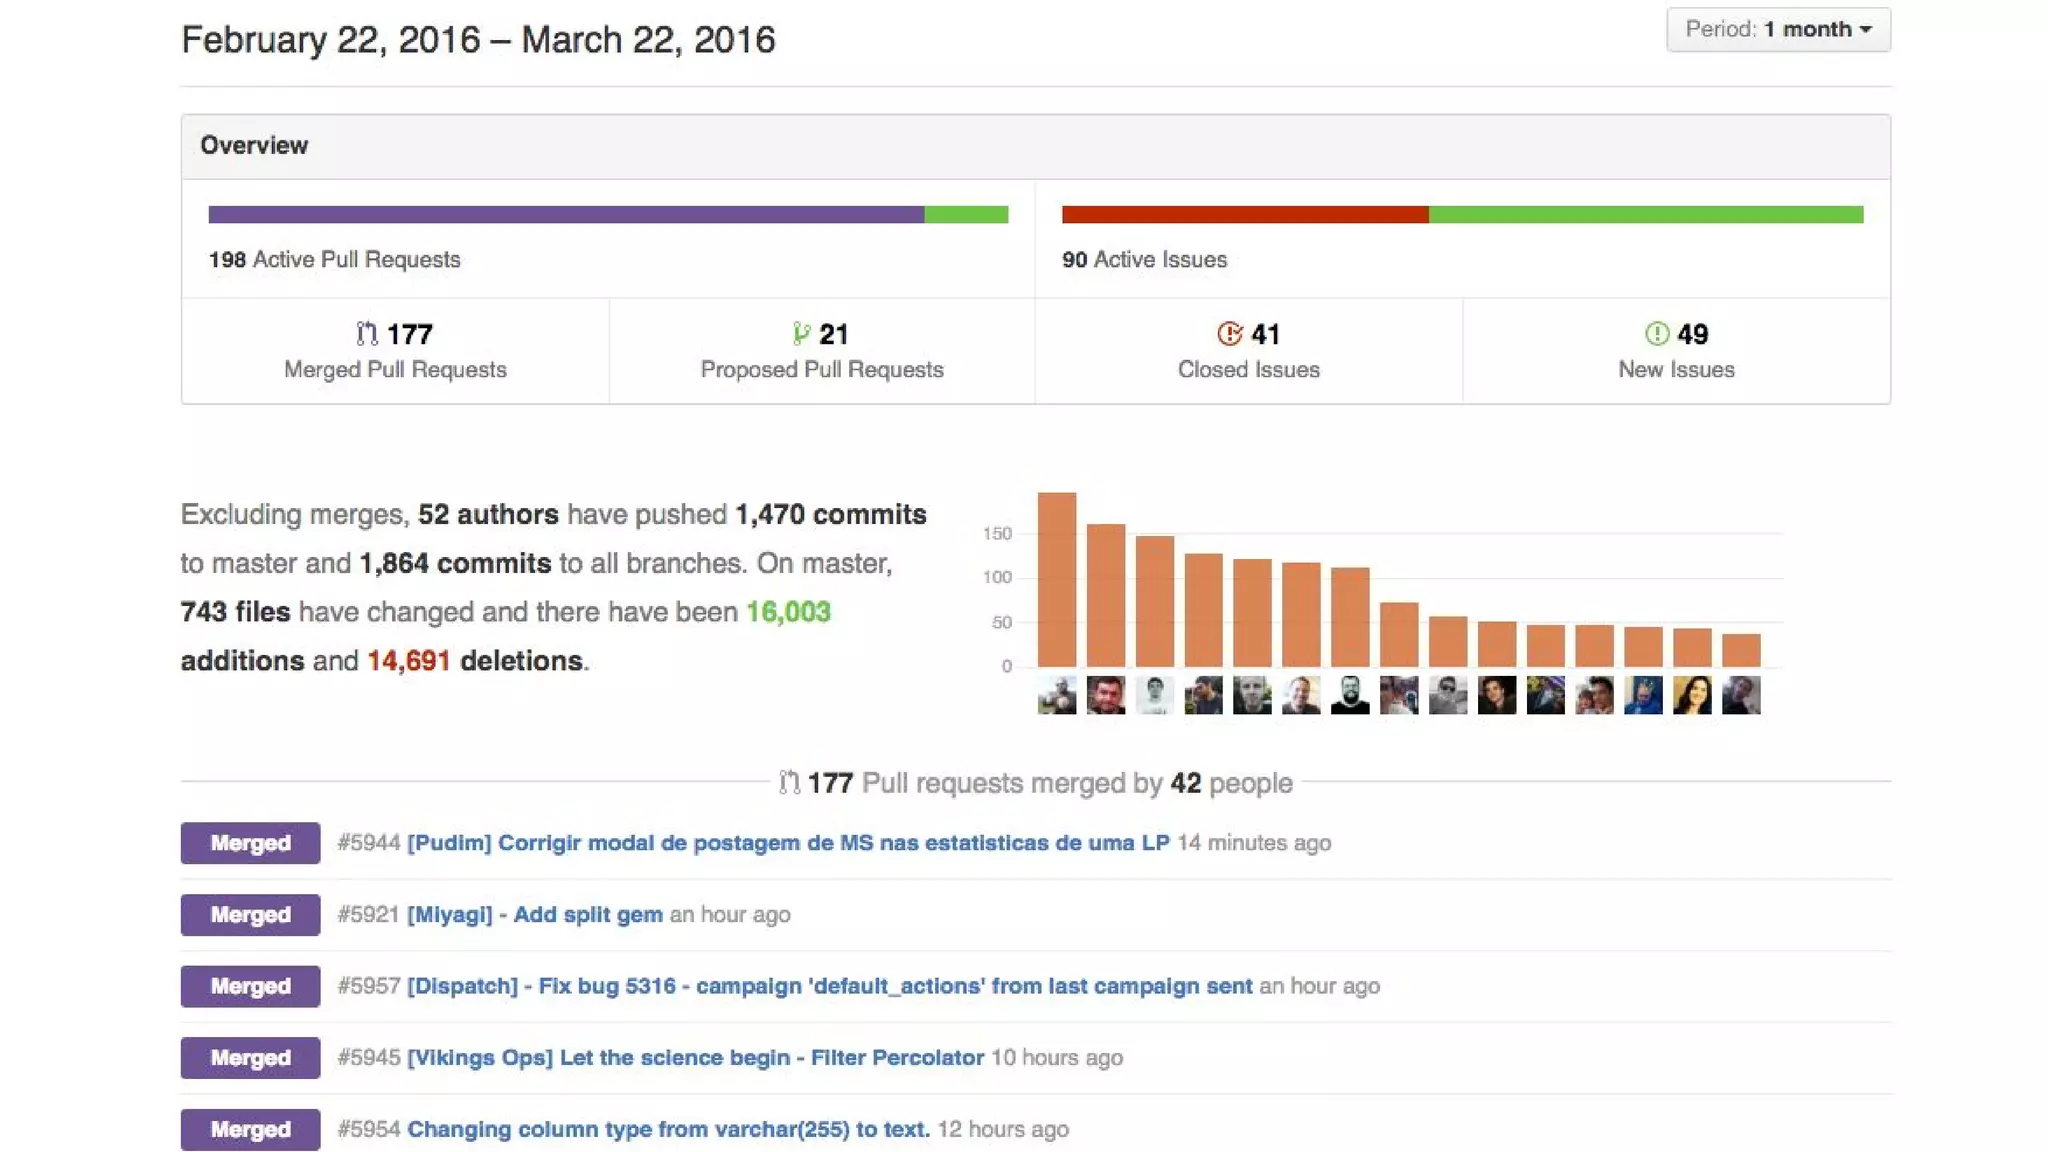The width and height of the screenshot is (2048, 1152).
Task: Click the closed issues red icon
Action: point(1229,333)
